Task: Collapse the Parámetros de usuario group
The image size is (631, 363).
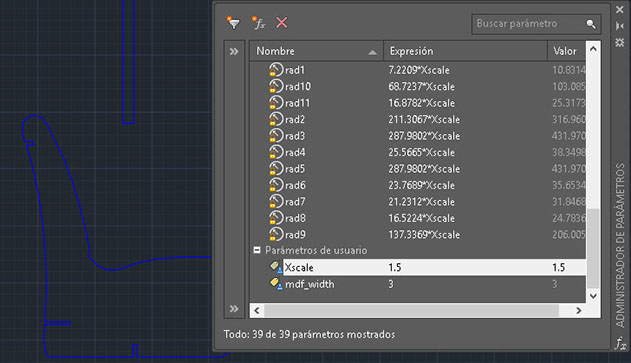Action: (x=257, y=250)
